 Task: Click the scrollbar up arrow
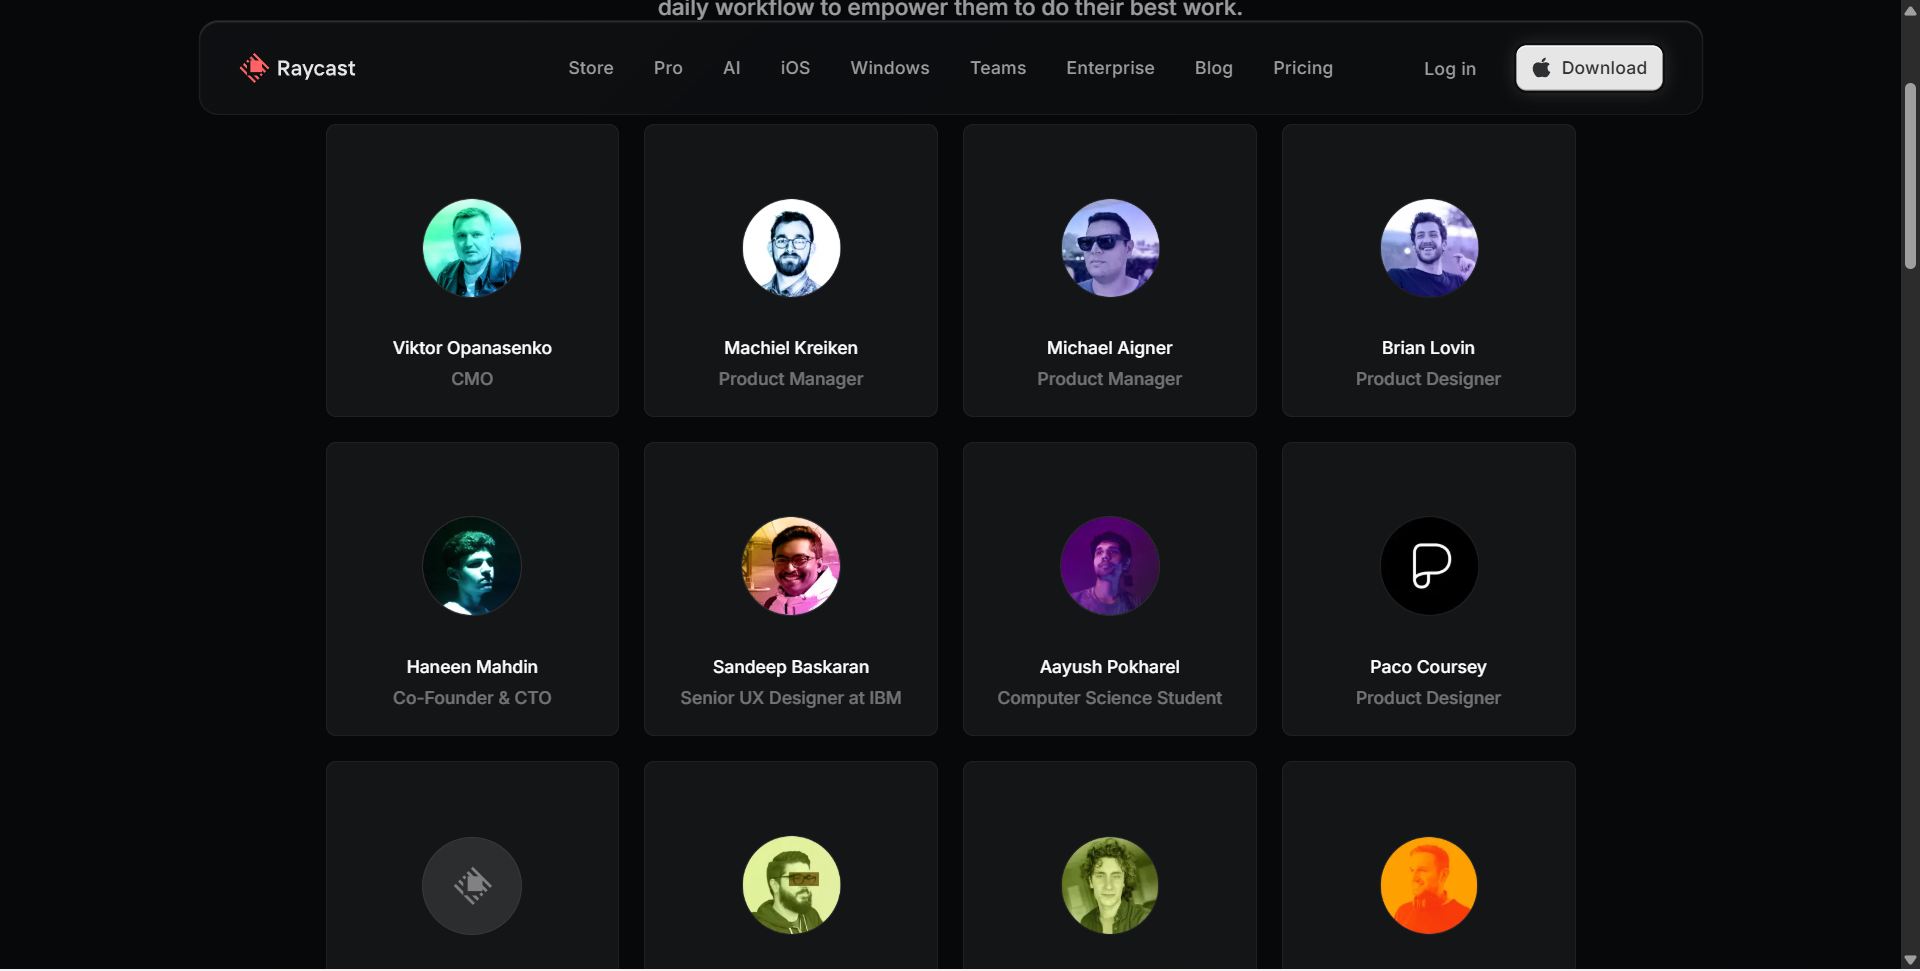click(x=1910, y=10)
